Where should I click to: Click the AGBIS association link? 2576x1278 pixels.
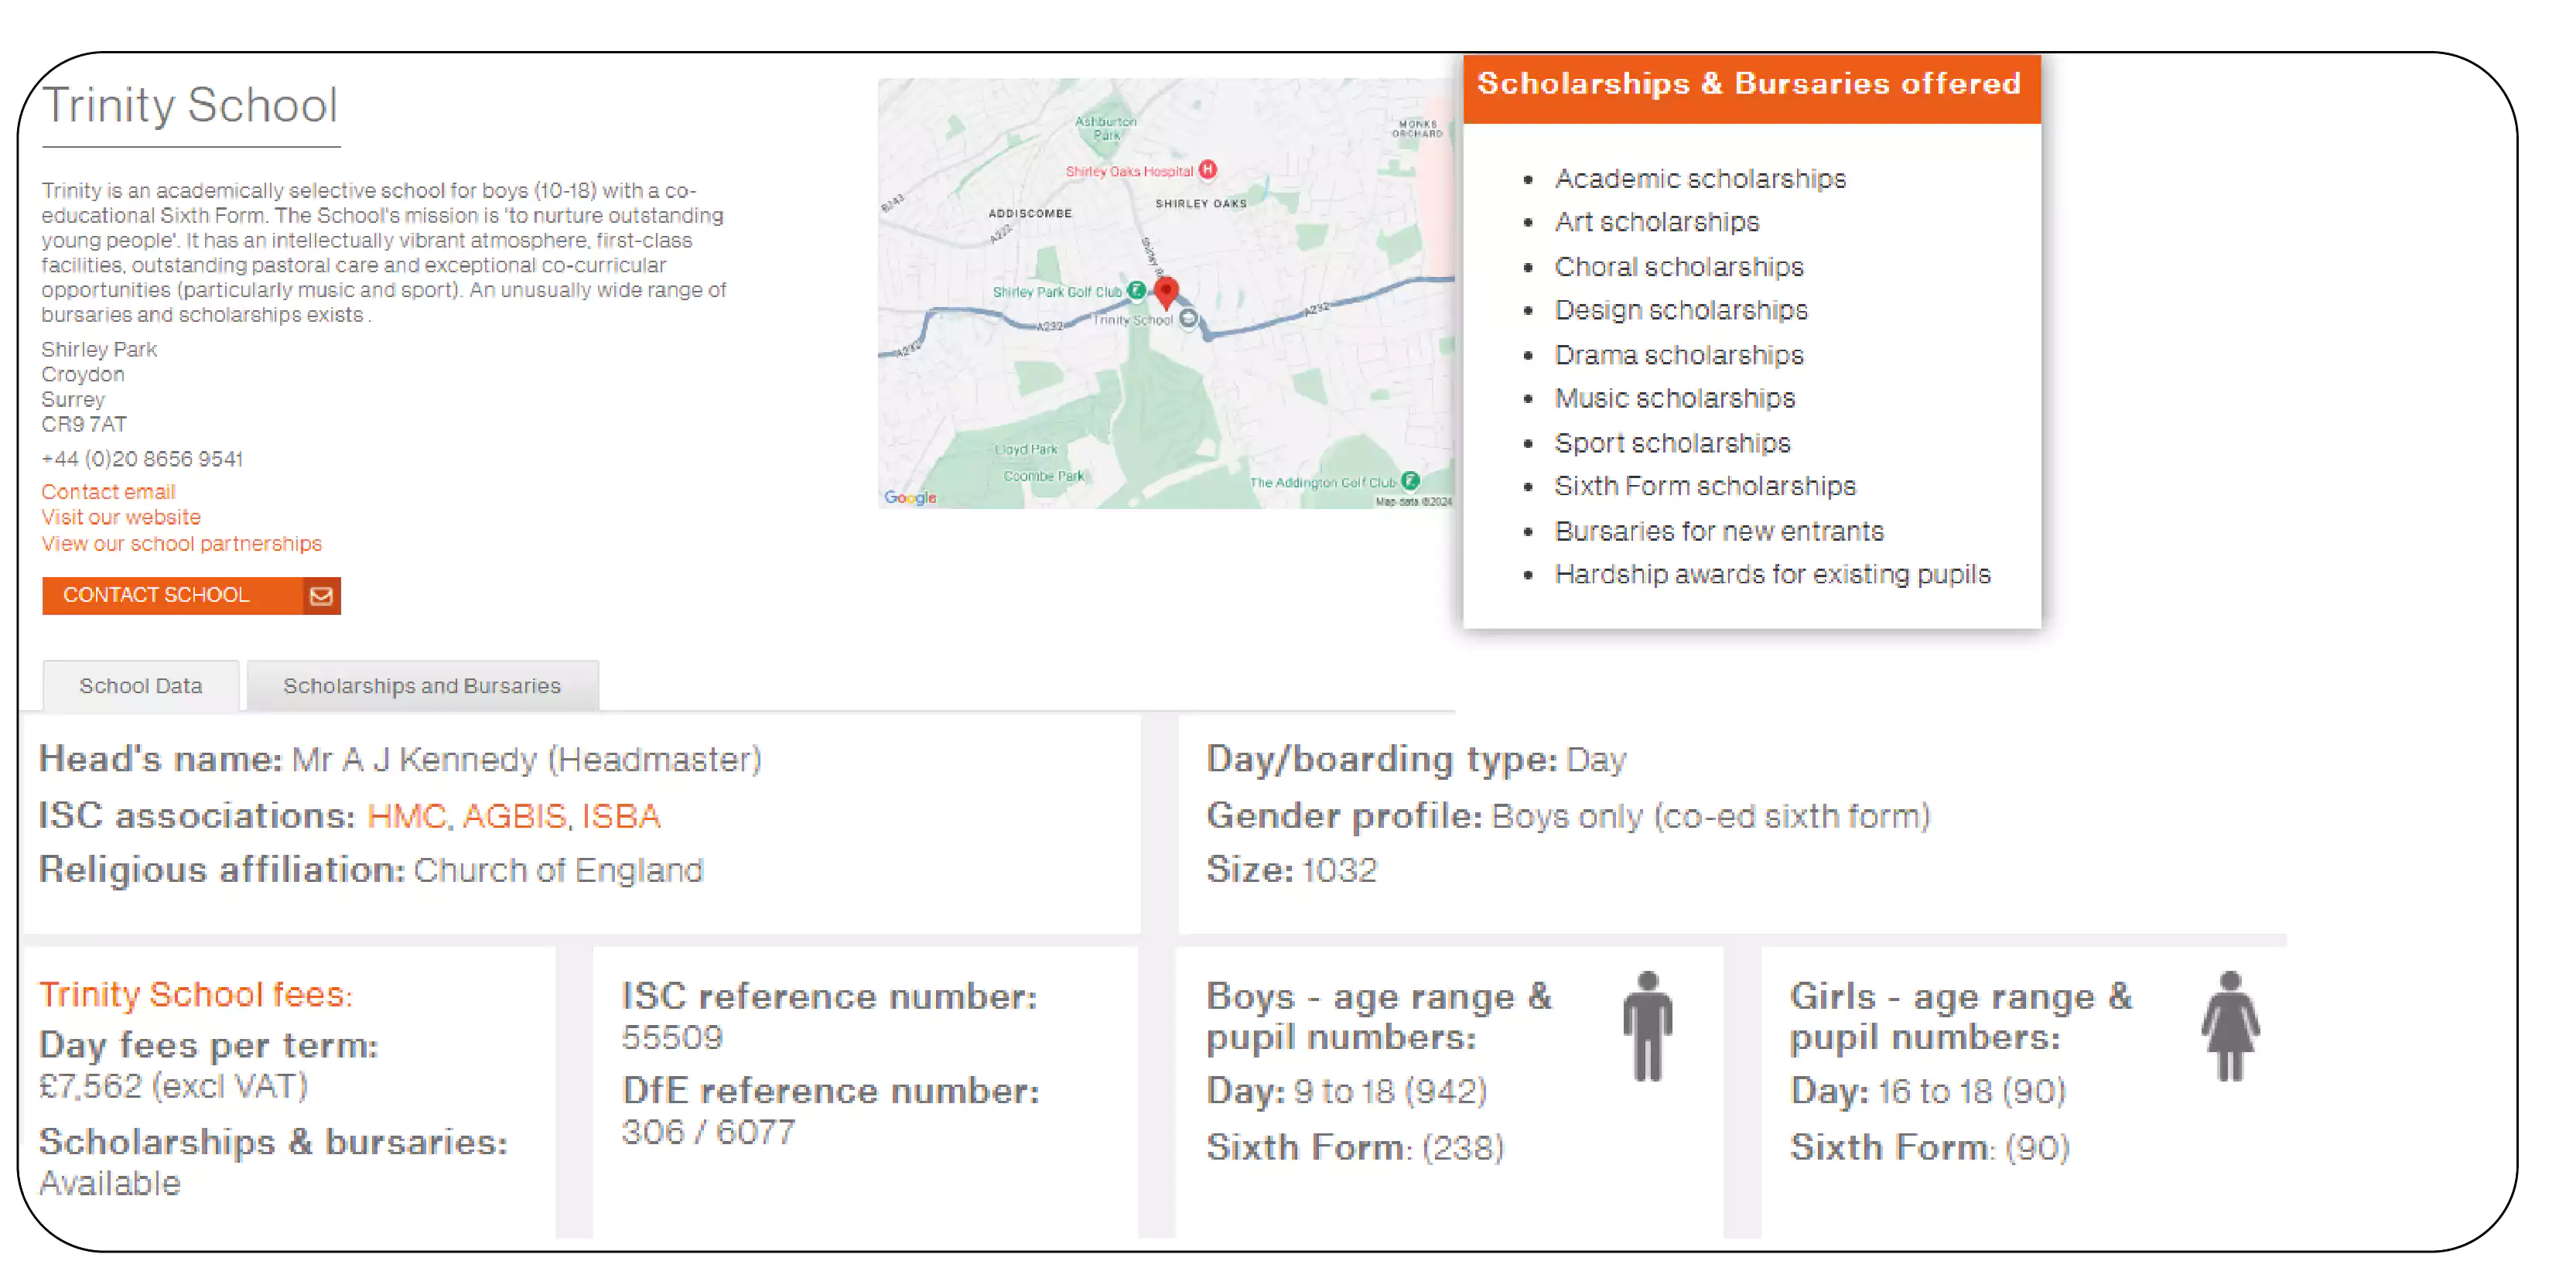514,816
